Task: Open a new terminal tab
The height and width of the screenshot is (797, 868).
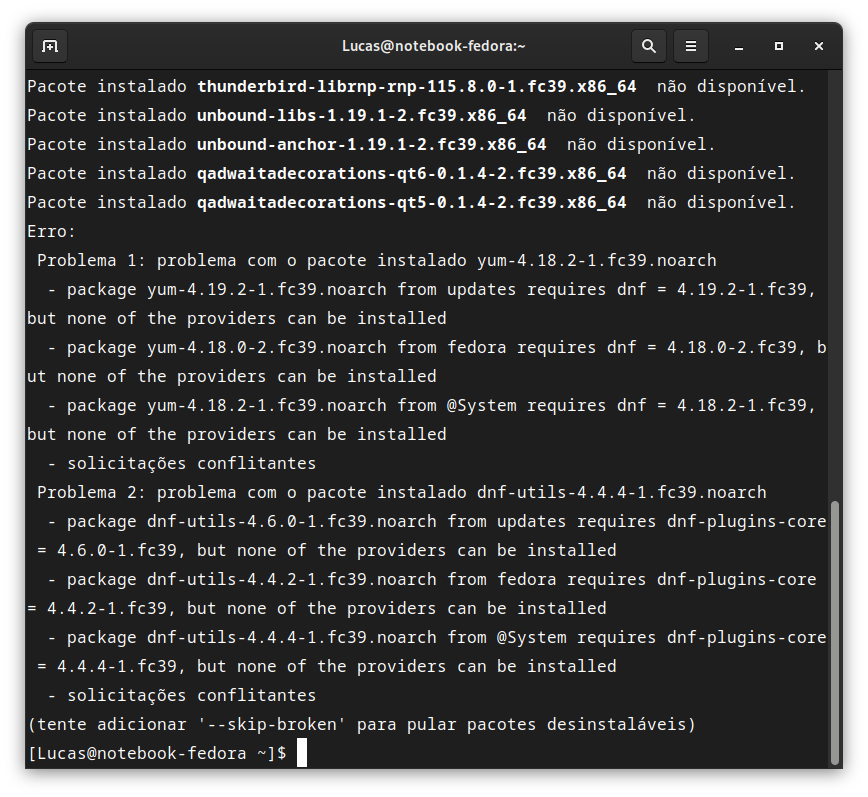Action: click(x=50, y=46)
